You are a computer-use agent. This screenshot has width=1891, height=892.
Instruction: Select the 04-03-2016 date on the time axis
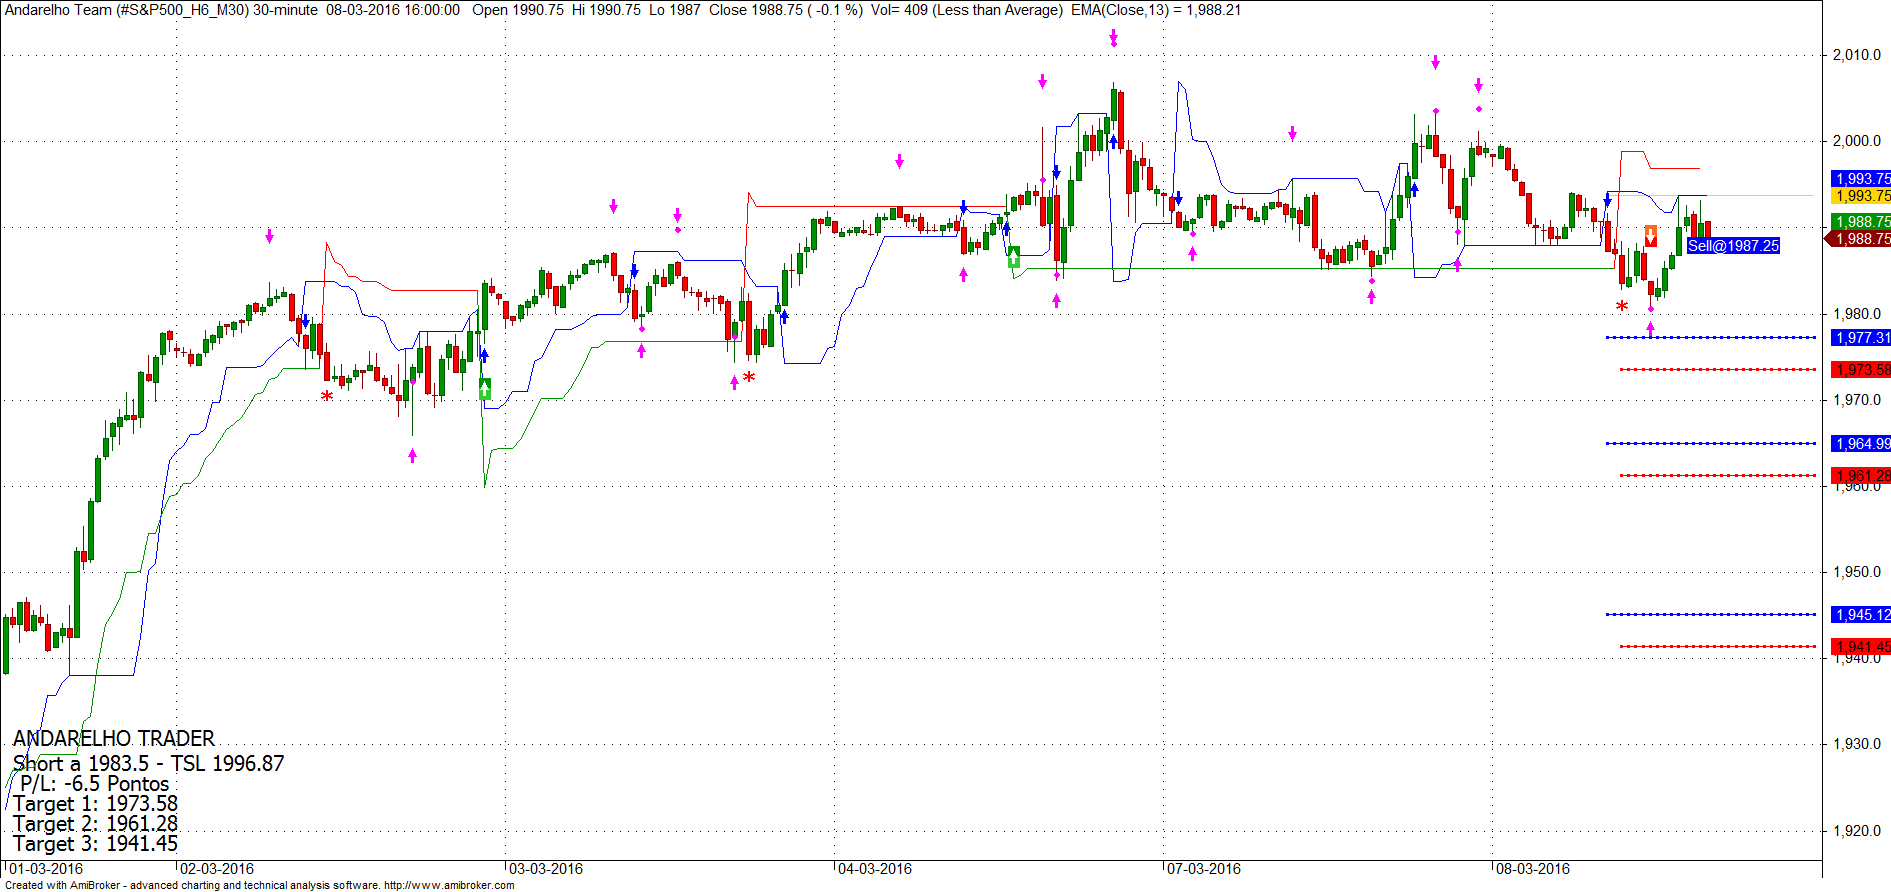coord(875,869)
